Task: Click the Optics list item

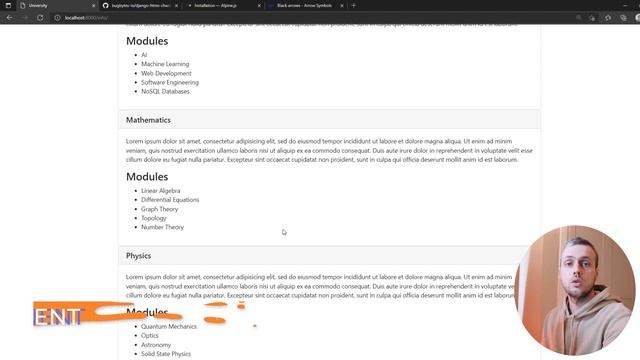Action: (150, 336)
